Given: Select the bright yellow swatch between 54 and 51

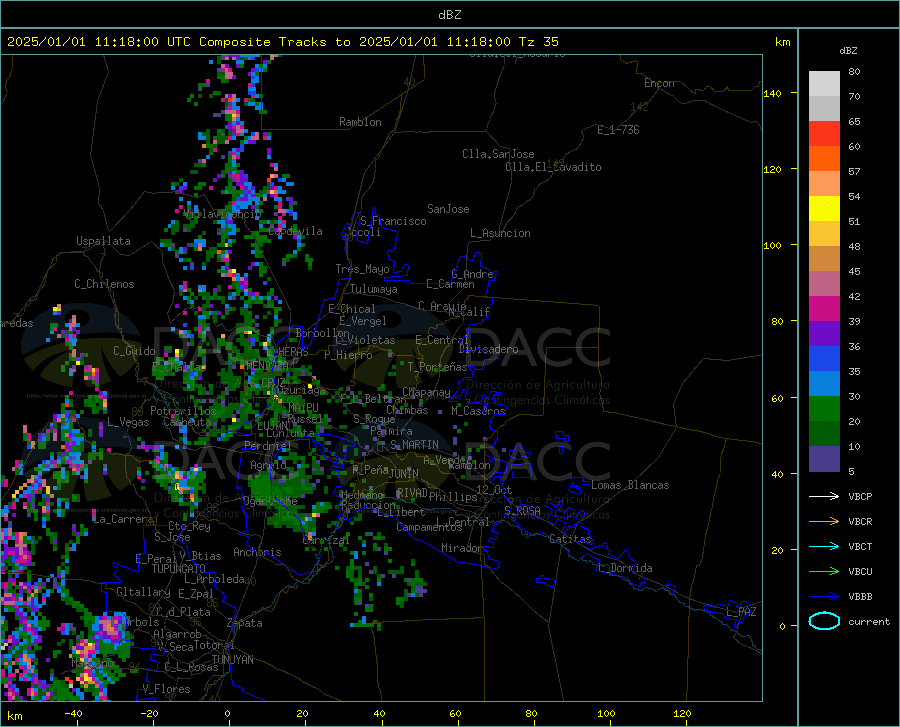Looking at the screenshot, I should click(x=824, y=209).
